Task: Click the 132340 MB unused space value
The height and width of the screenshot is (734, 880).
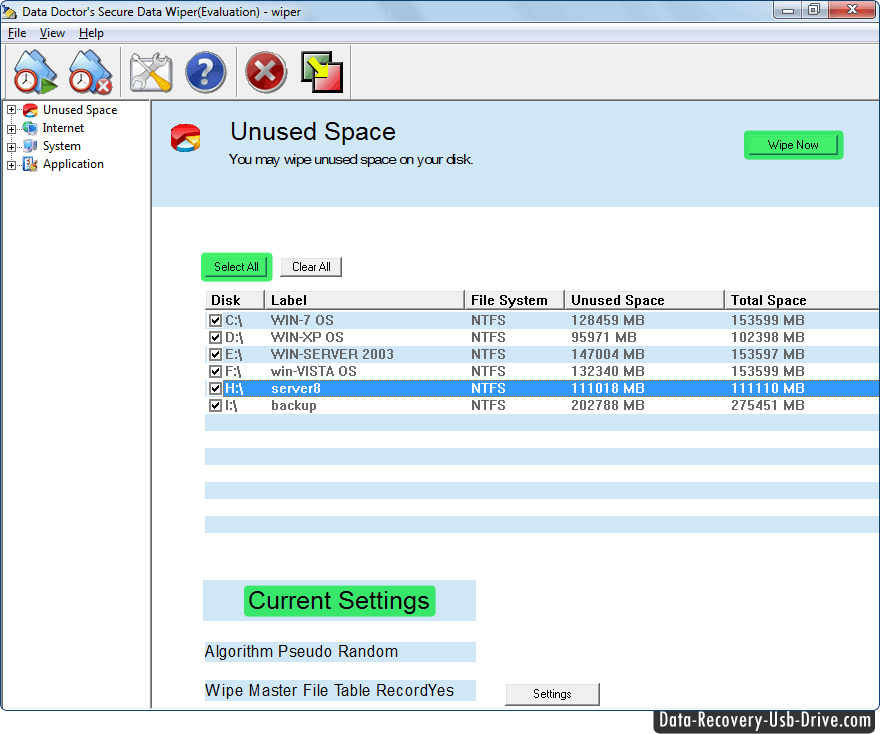Action: click(608, 371)
